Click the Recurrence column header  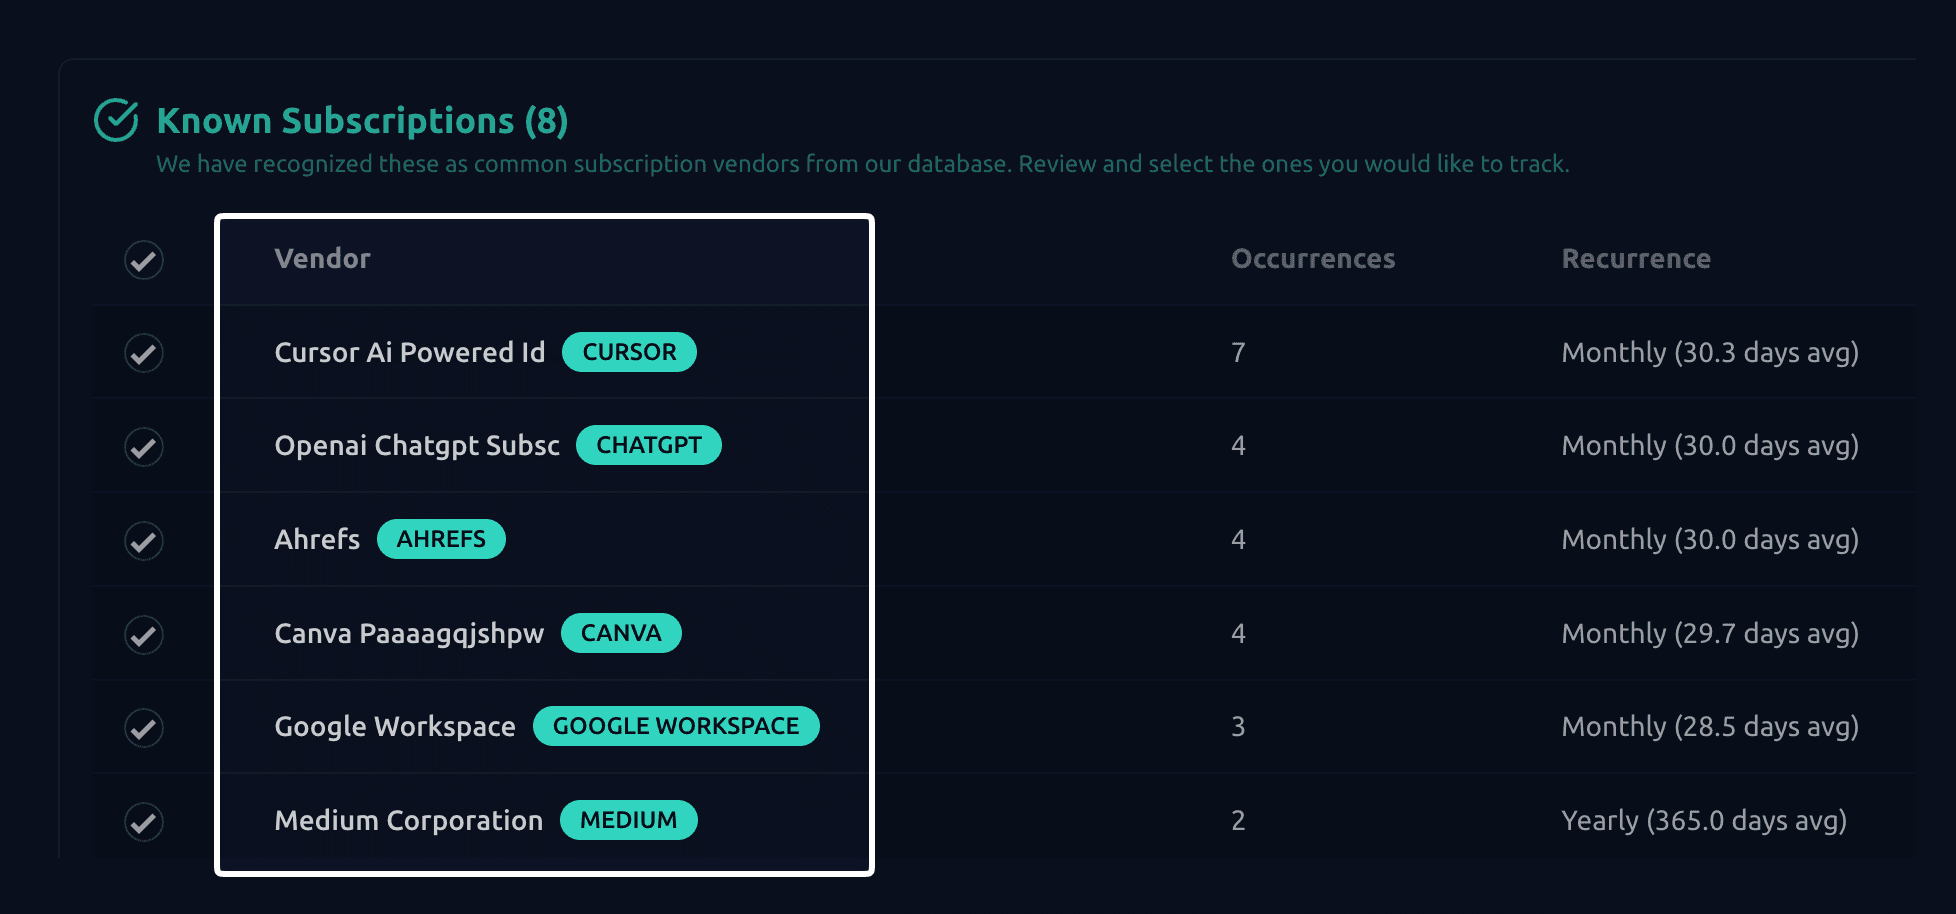pyautogui.click(x=1636, y=259)
